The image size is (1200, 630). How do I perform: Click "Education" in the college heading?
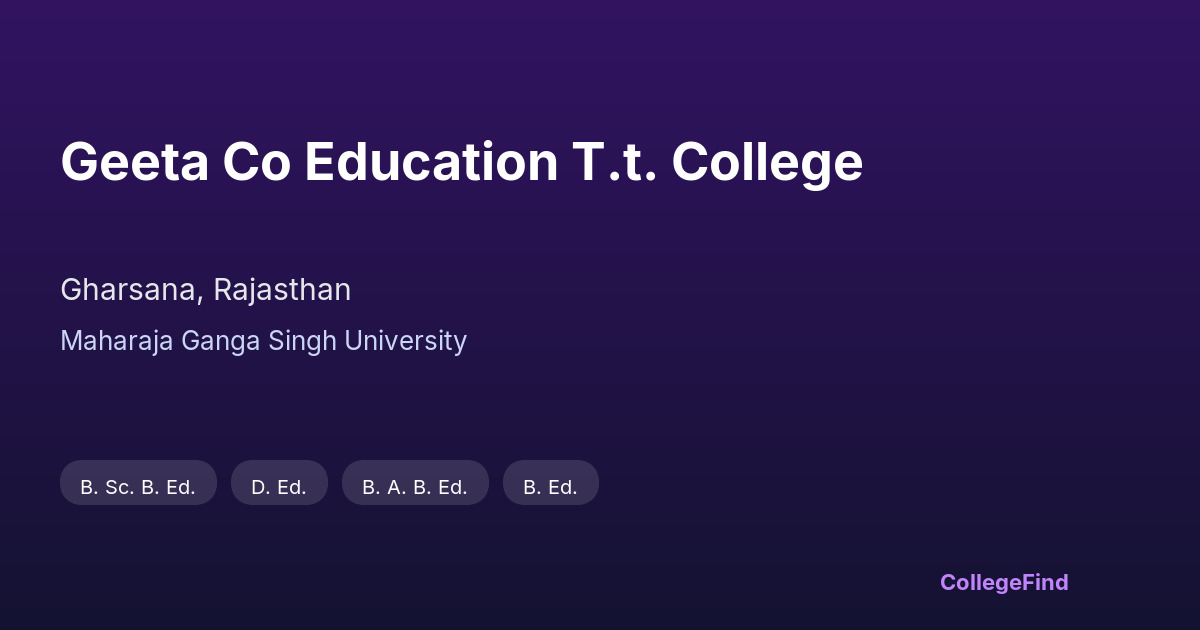pyautogui.click(x=431, y=162)
